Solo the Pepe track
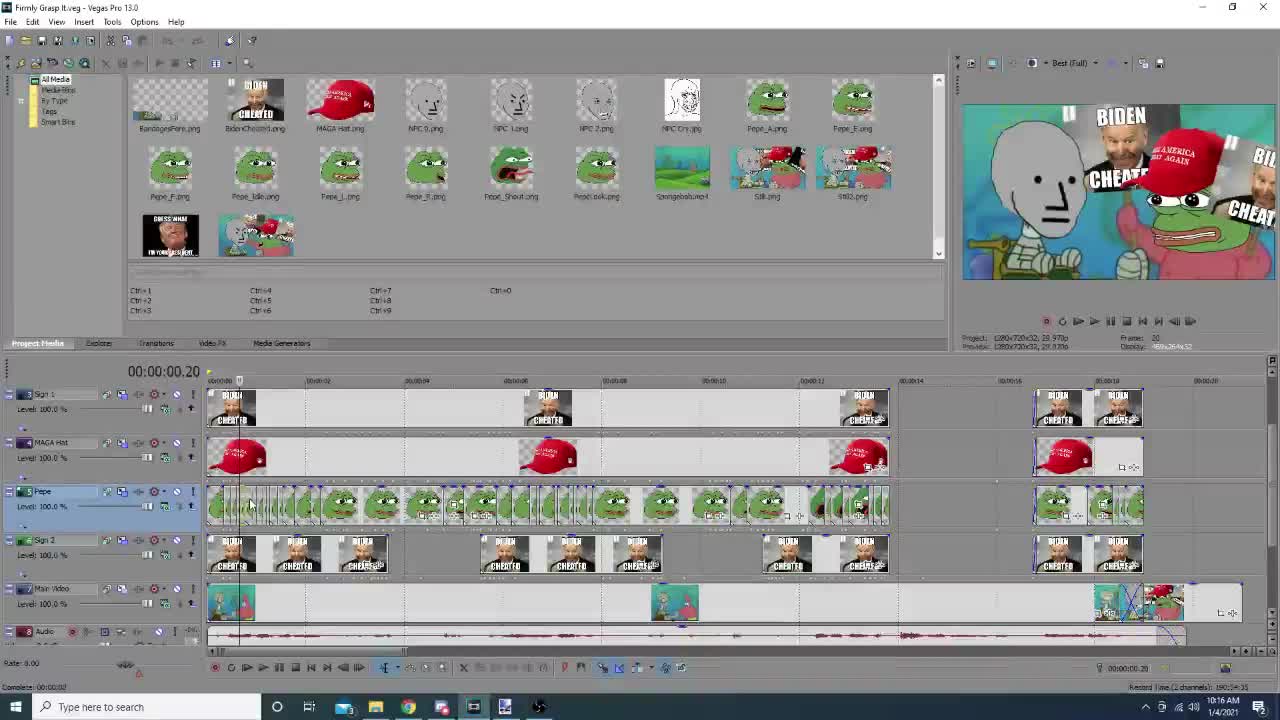1280x720 pixels. 193,492
